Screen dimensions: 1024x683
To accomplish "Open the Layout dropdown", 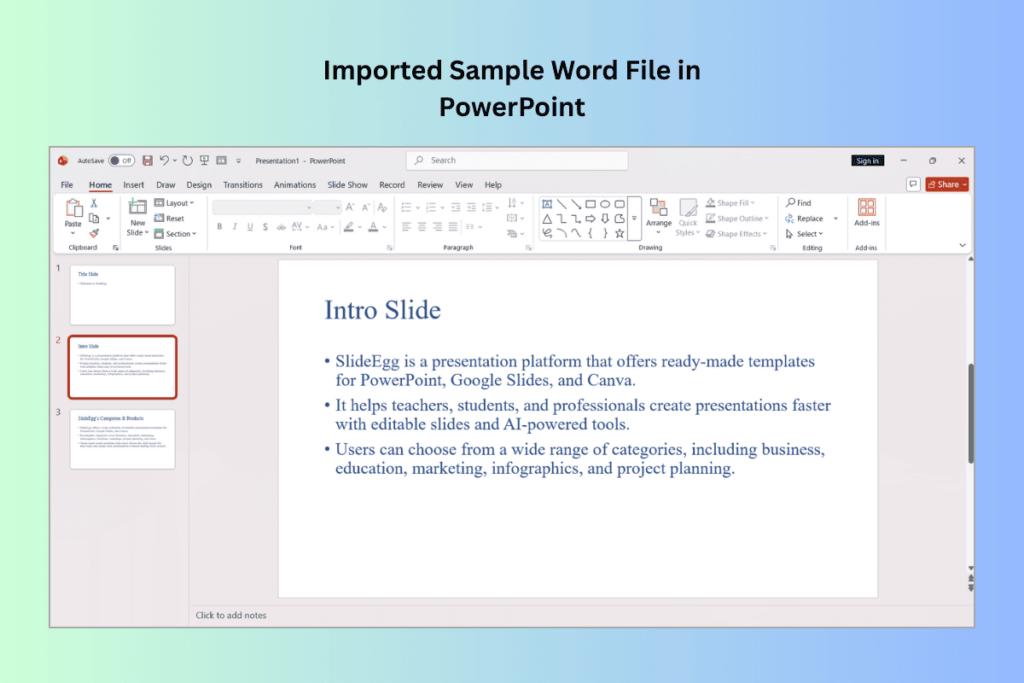I will (x=174, y=203).
